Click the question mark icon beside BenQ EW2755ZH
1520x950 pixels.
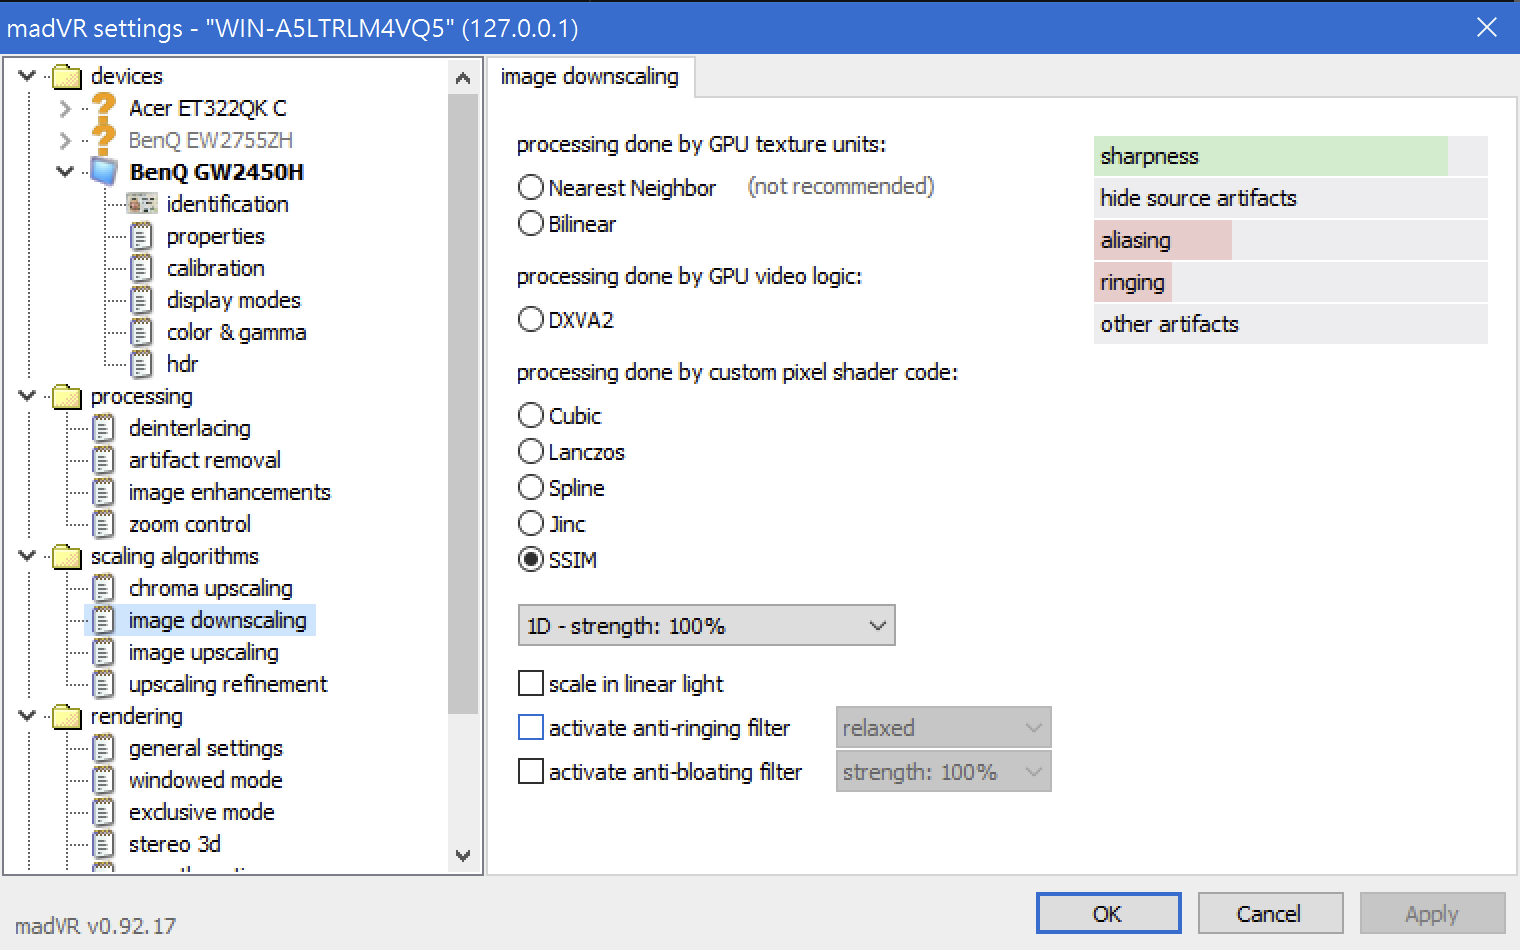click(x=104, y=139)
